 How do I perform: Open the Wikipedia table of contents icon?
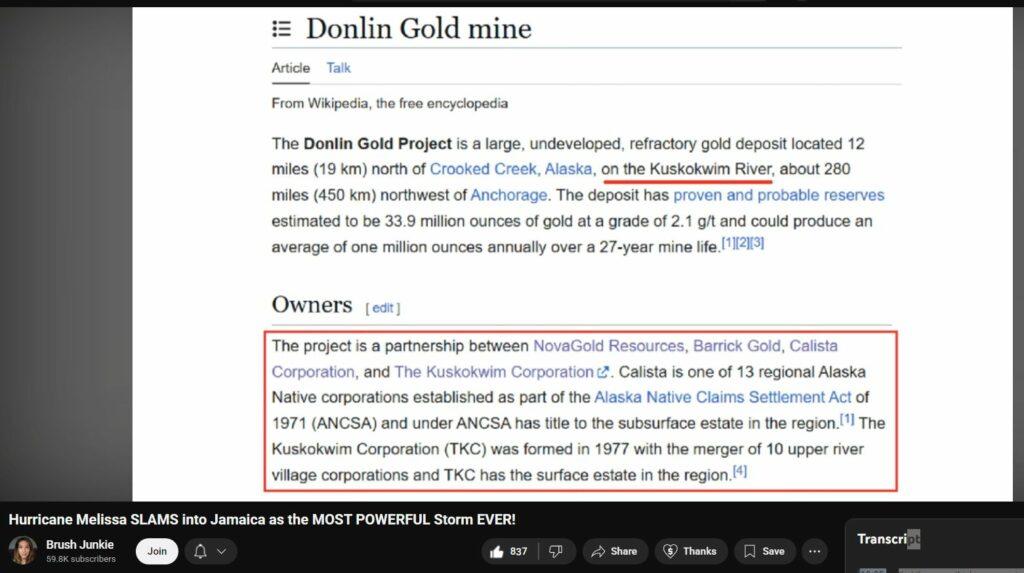pos(282,29)
